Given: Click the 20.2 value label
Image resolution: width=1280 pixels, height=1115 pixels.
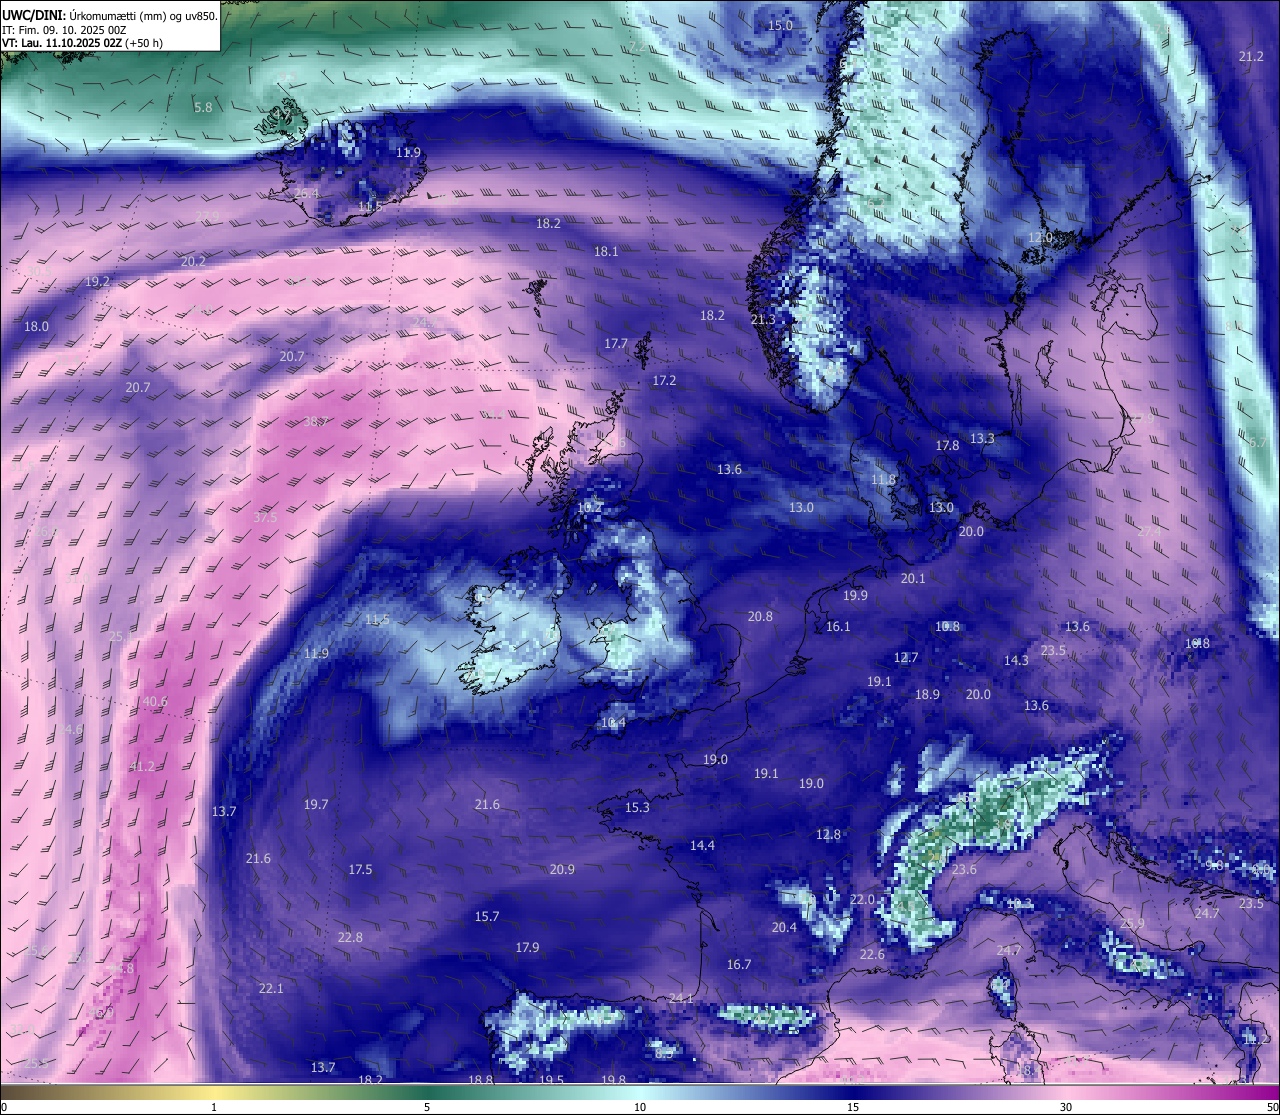Looking at the screenshot, I should tap(194, 261).
